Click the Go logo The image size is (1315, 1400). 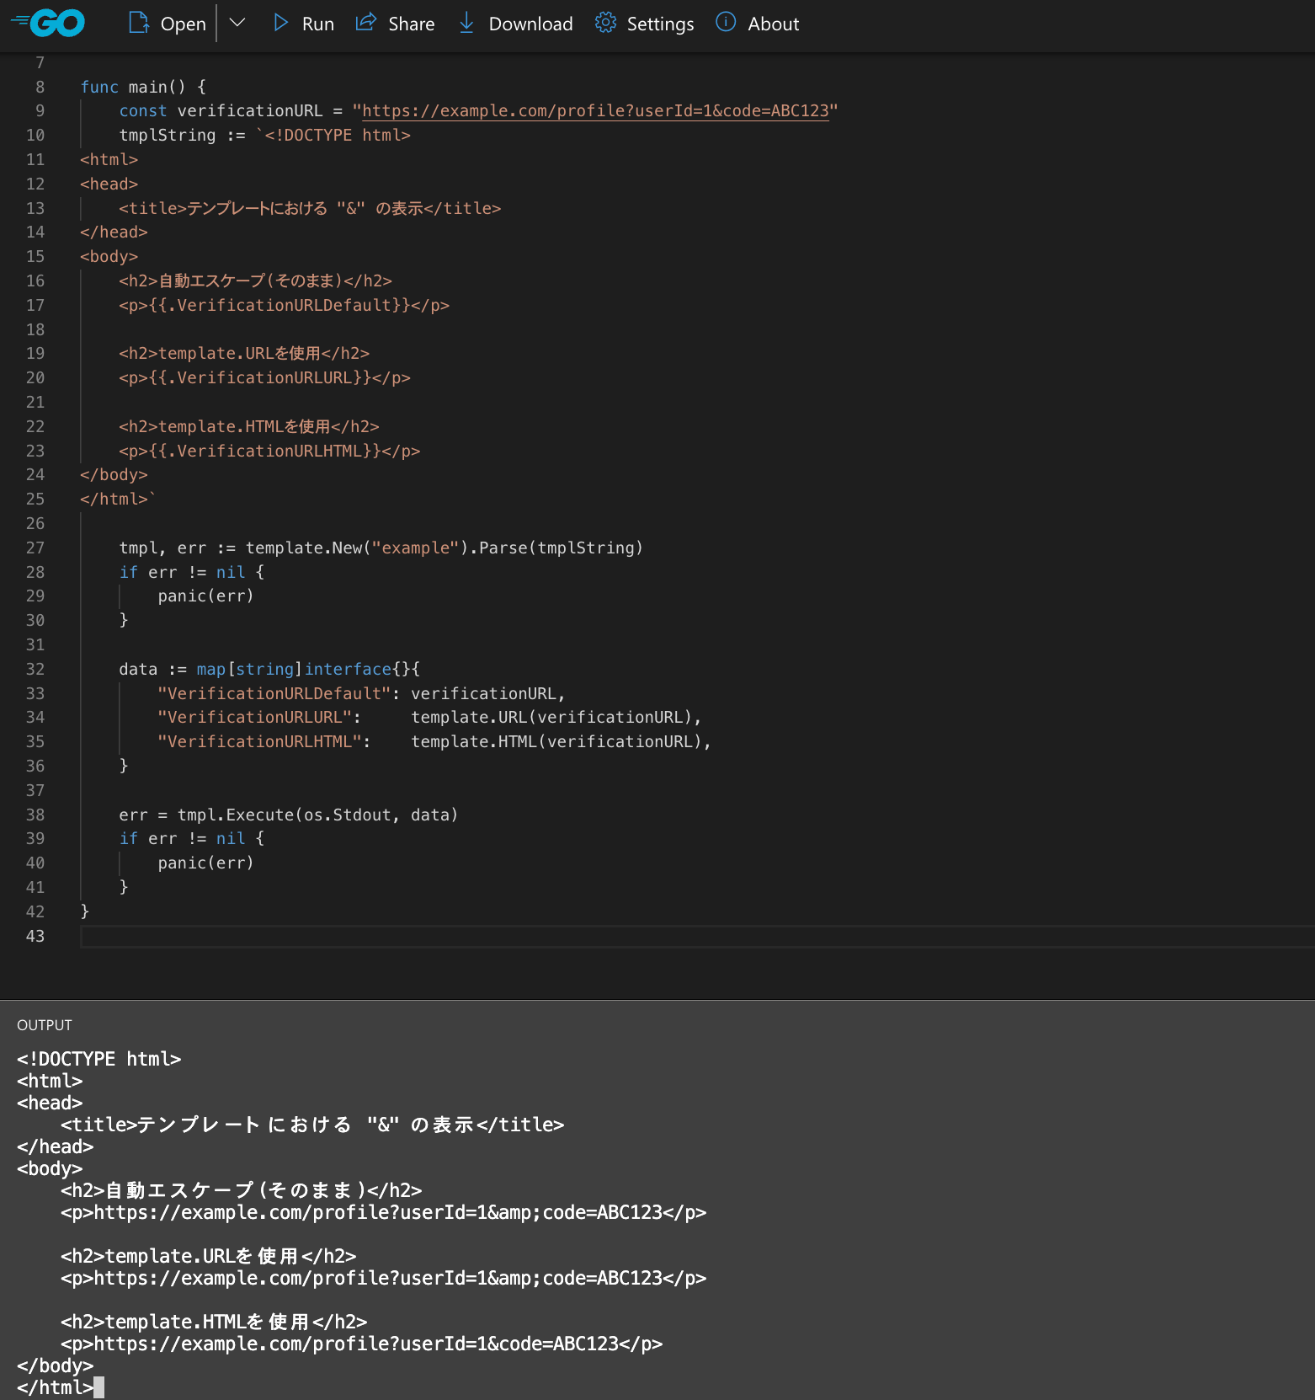pyautogui.click(x=48, y=22)
